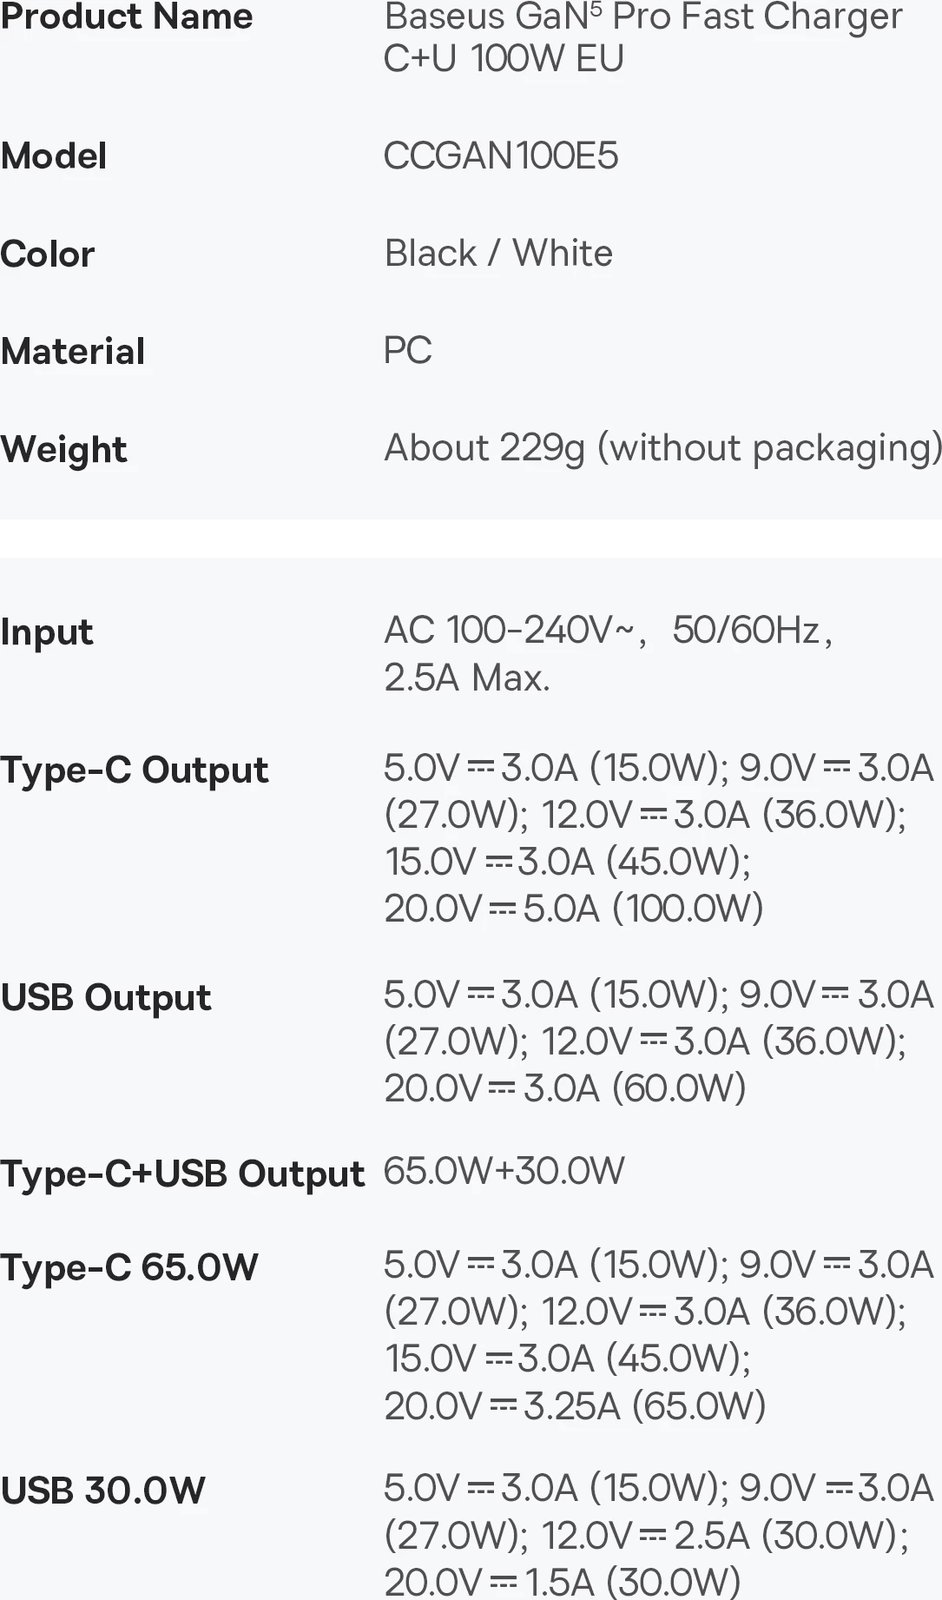
Task: Click the USB Output label
Action: pos(106,997)
